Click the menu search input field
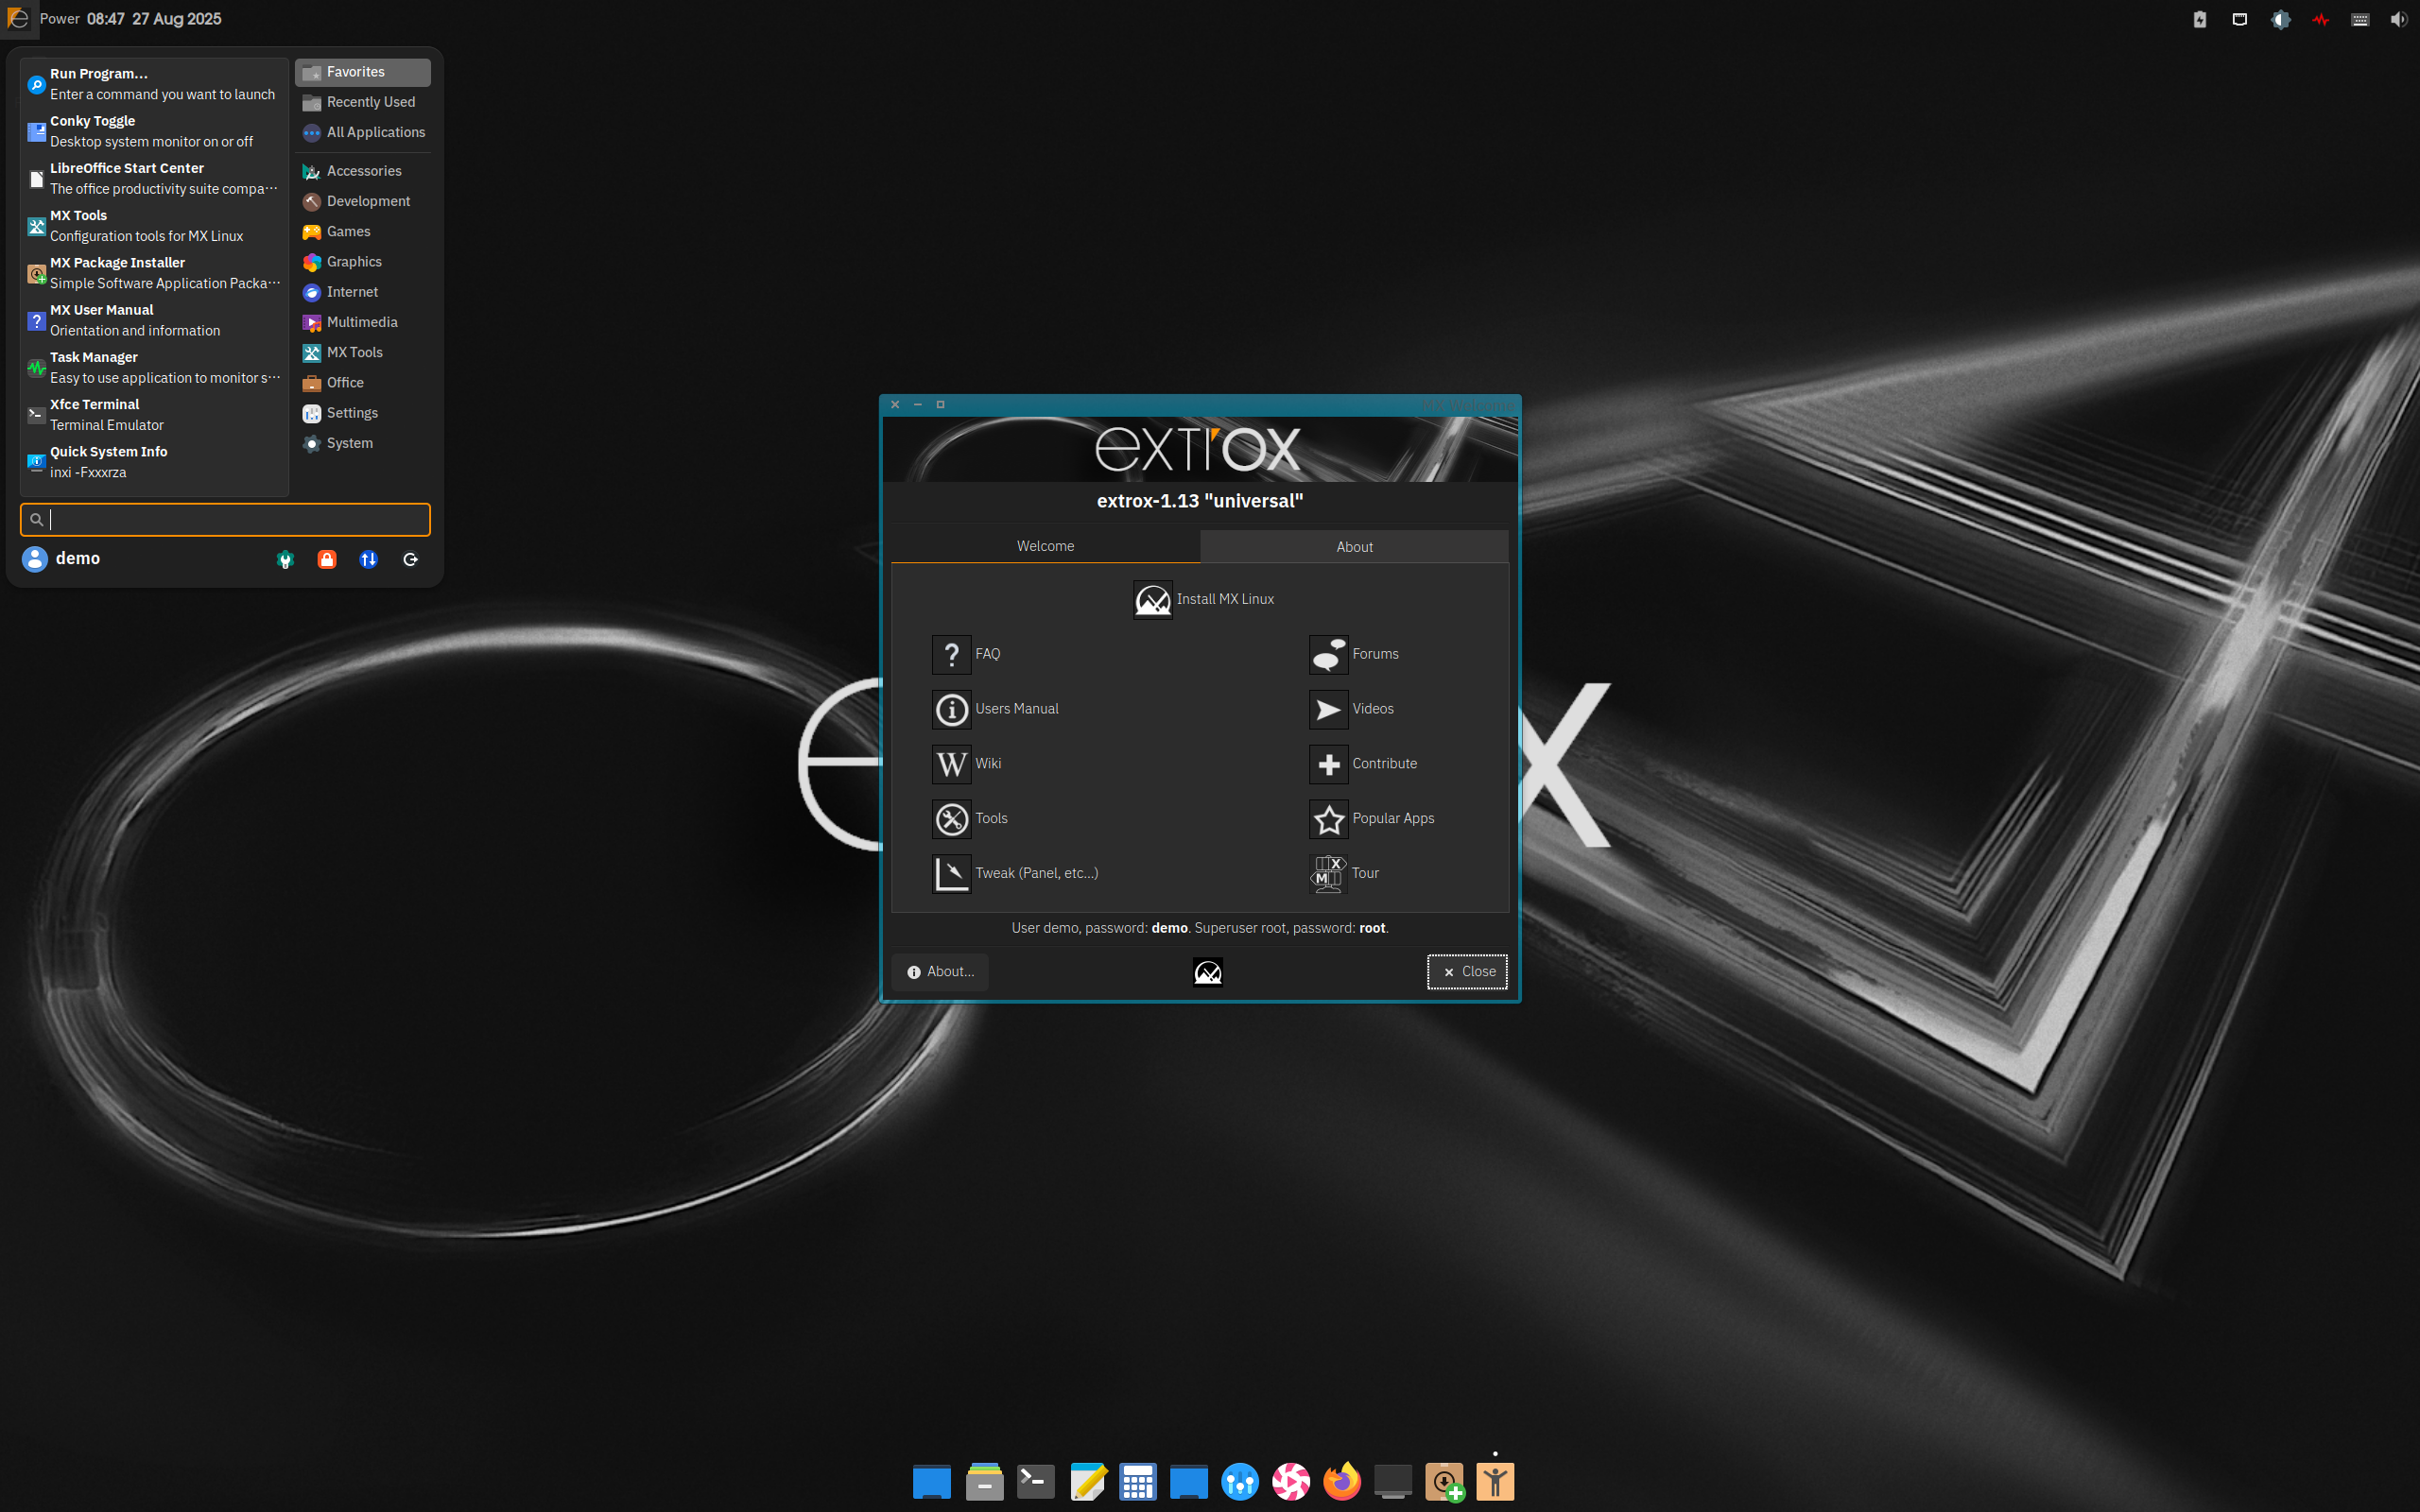The height and width of the screenshot is (1512, 2420). 225,519
